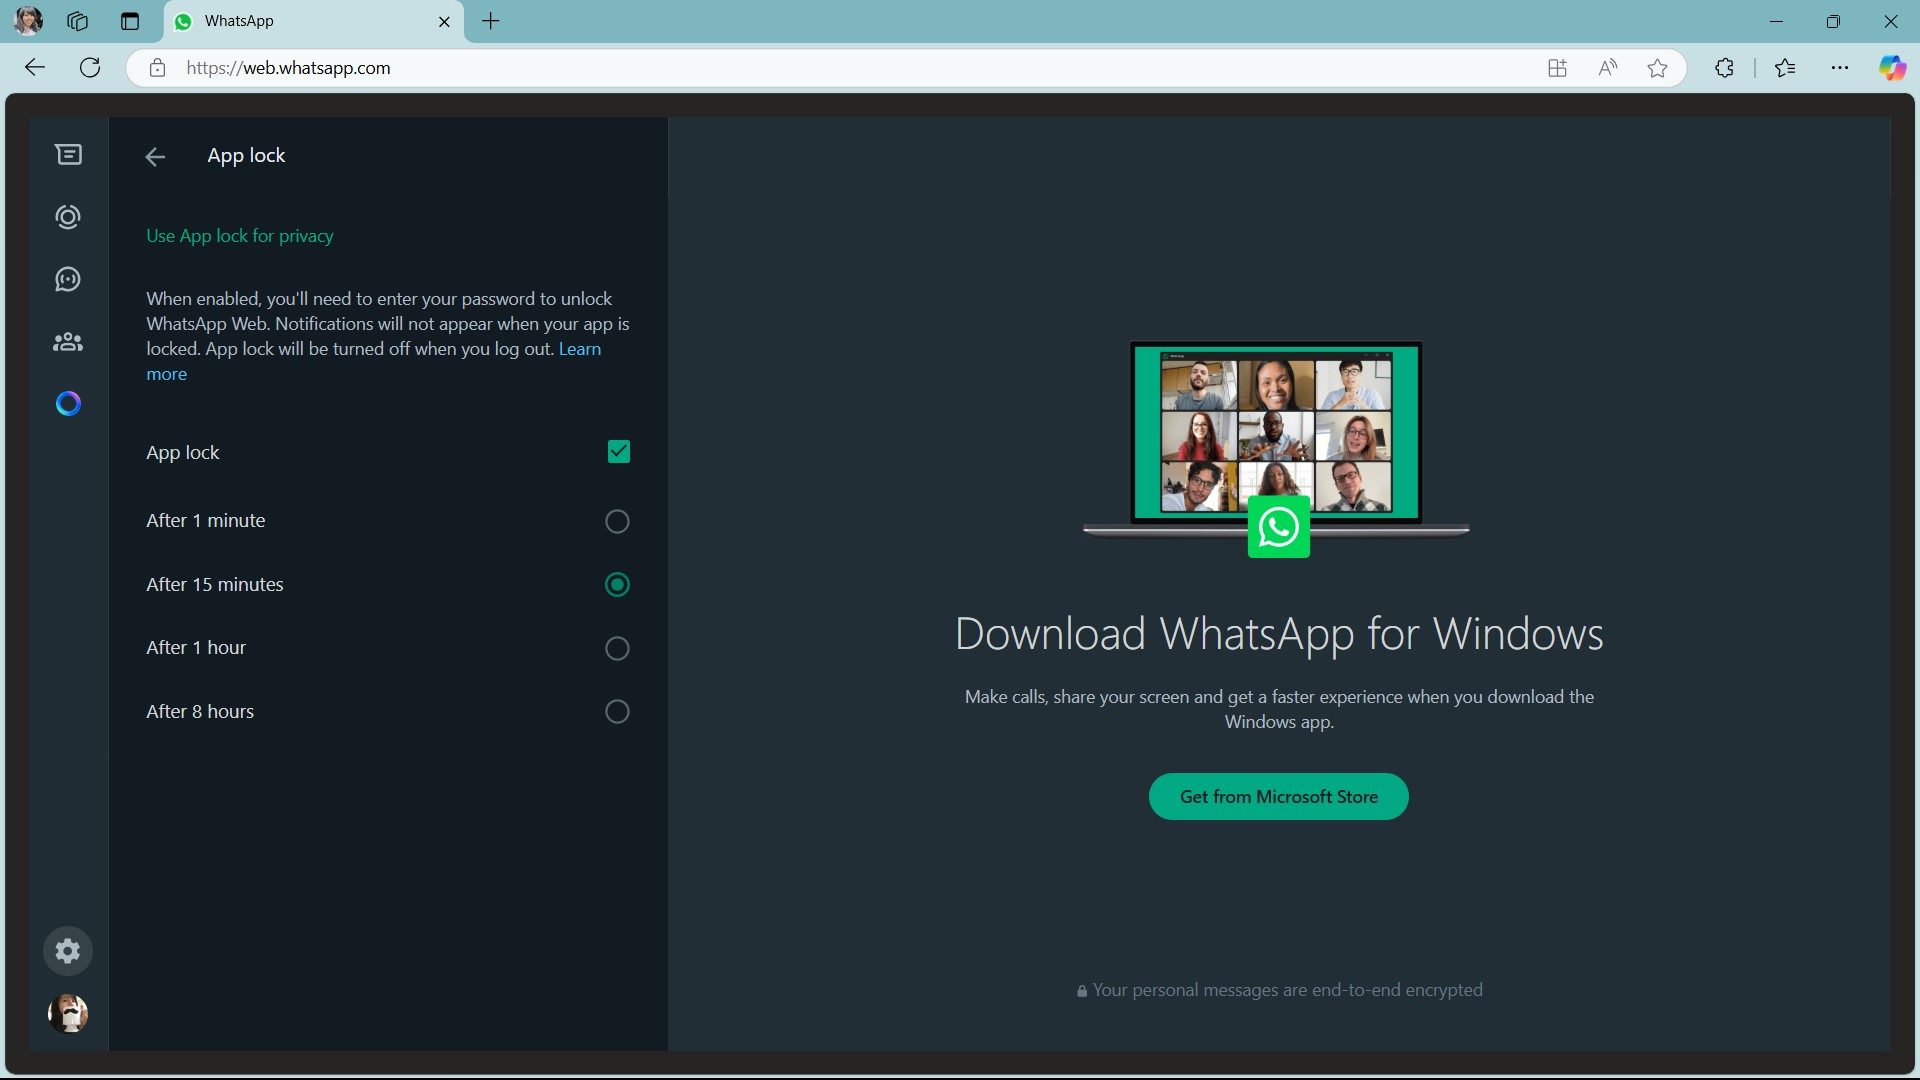Uncheck the App lock checkbox
The height and width of the screenshot is (1080, 1920).
(619, 452)
